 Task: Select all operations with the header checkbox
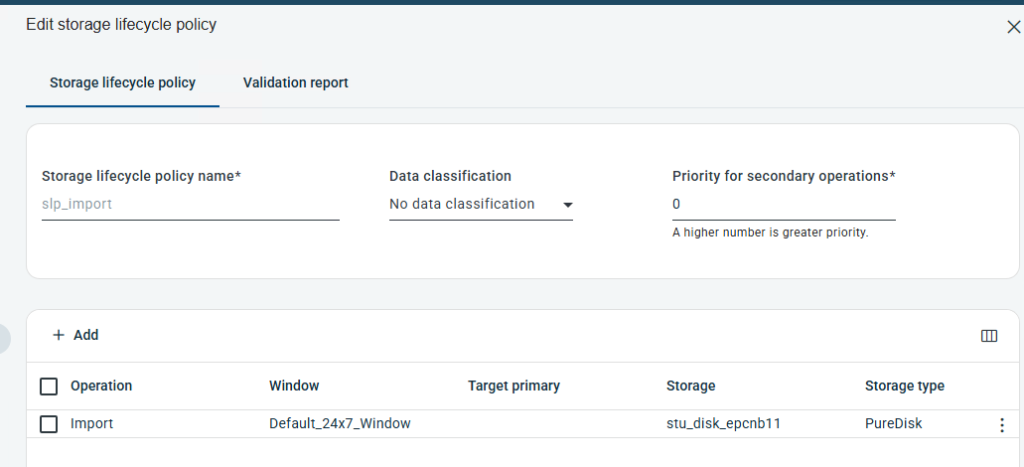coord(49,386)
